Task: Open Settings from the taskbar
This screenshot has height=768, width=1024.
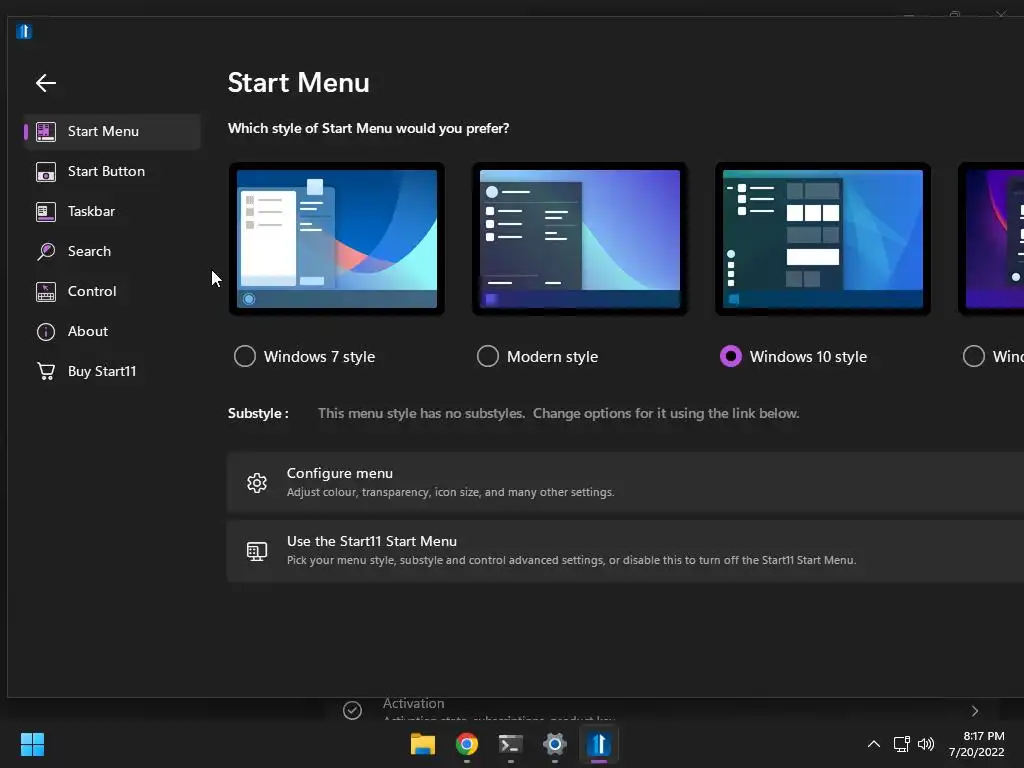Action: click(x=554, y=744)
